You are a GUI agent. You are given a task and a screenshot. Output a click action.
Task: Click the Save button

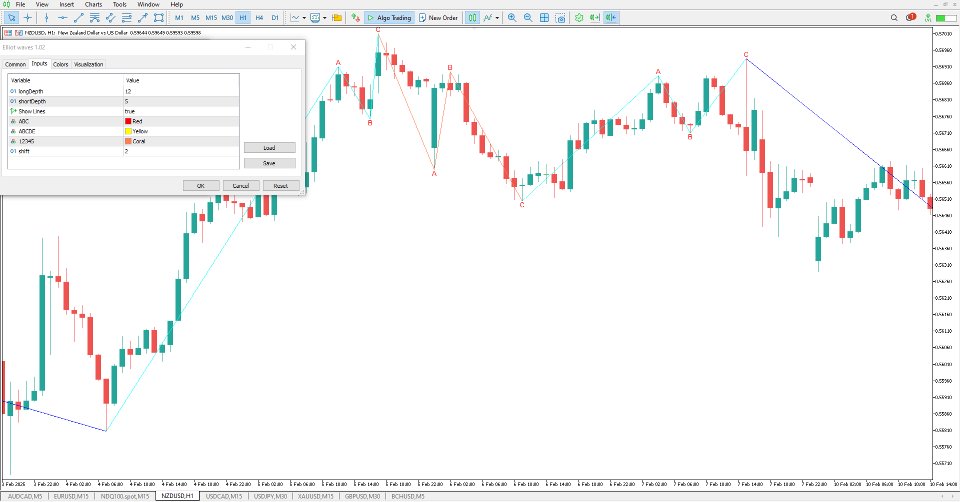[x=269, y=163]
